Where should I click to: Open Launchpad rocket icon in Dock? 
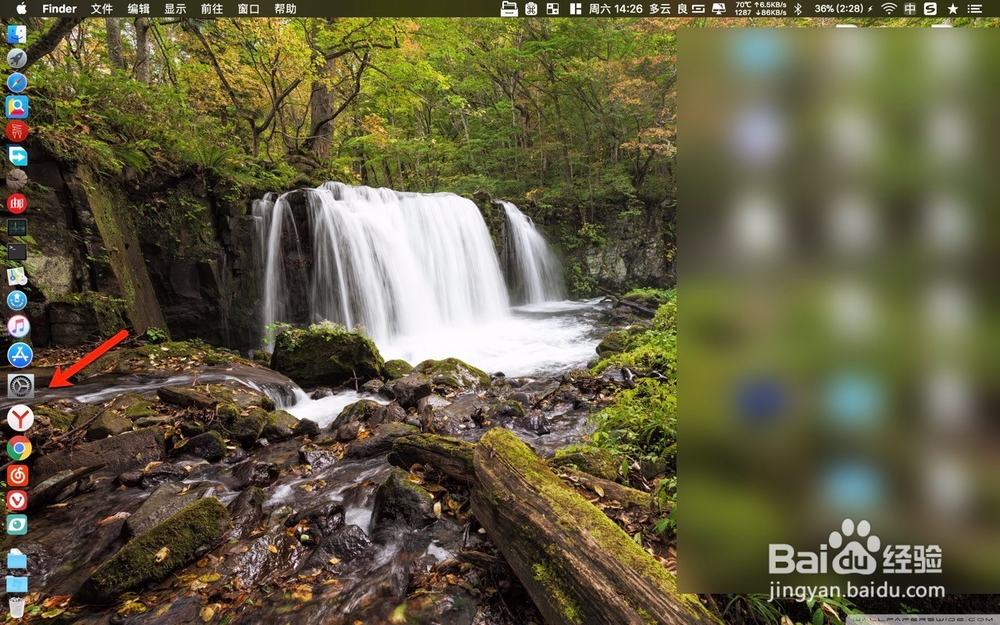click(x=17, y=58)
